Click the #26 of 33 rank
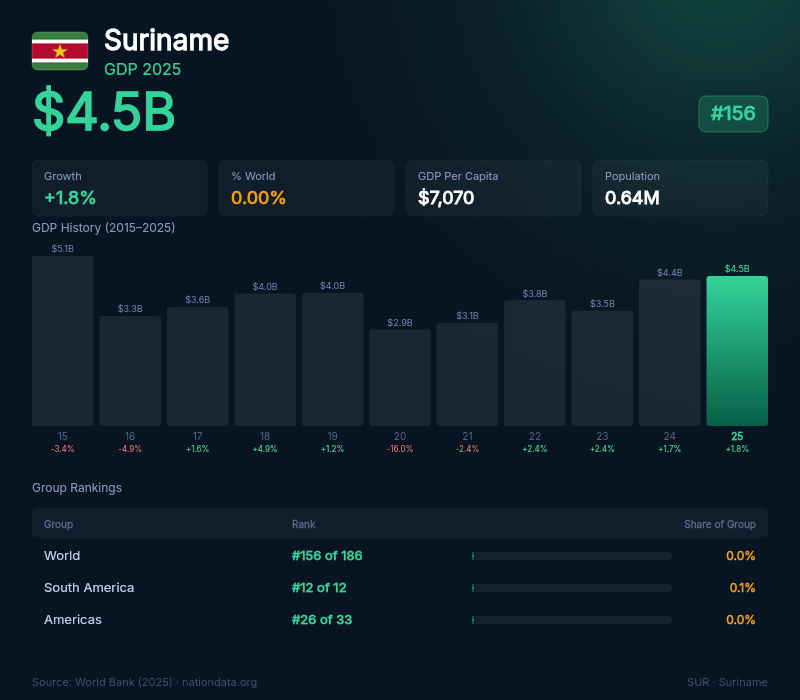Image resolution: width=800 pixels, height=700 pixels. (322, 620)
